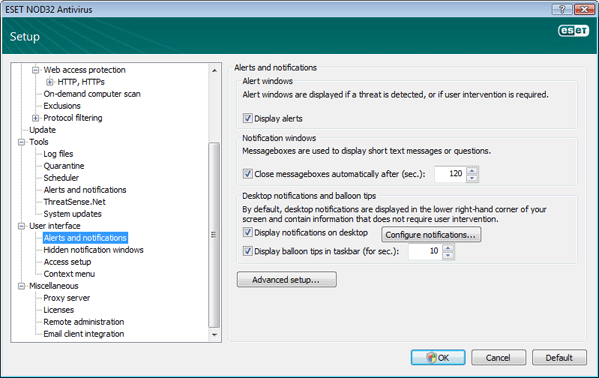Screen dimensions: 599x378
Task: Toggle Close messageboxes automatically checkbox
Action: (x=248, y=174)
